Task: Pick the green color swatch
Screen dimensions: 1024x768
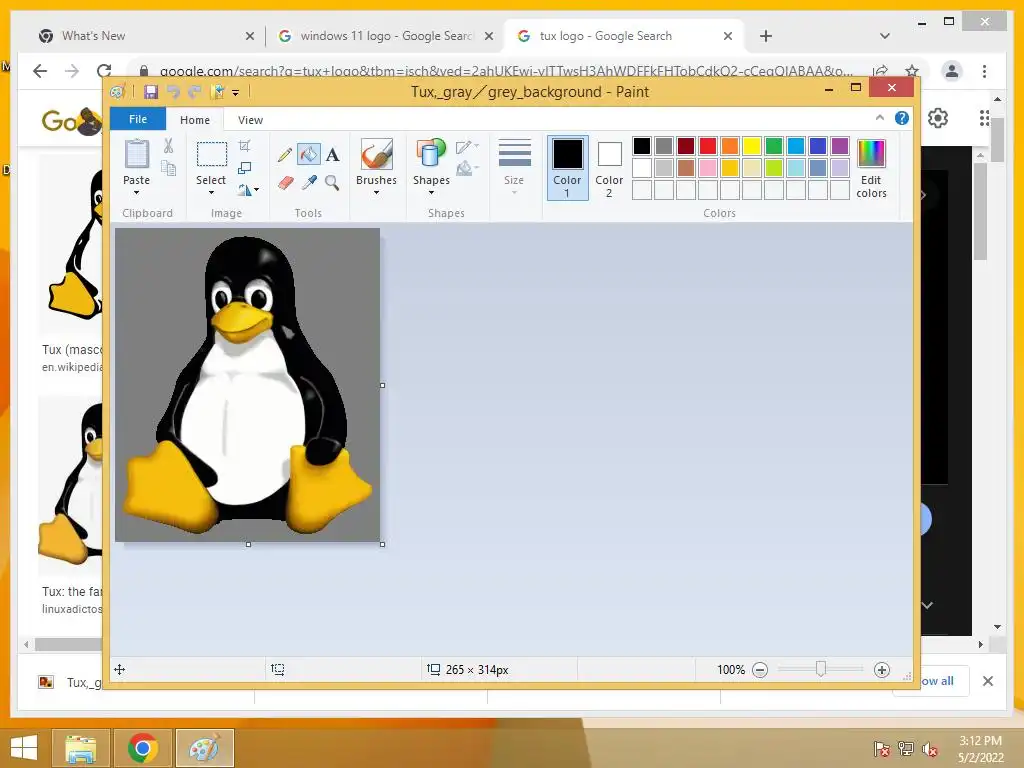Action: [x=774, y=146]
